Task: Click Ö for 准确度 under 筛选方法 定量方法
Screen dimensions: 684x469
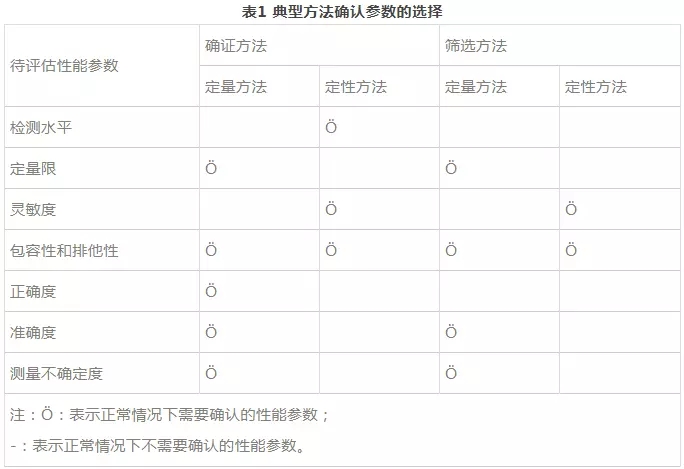Action: [x=451, y=332]
